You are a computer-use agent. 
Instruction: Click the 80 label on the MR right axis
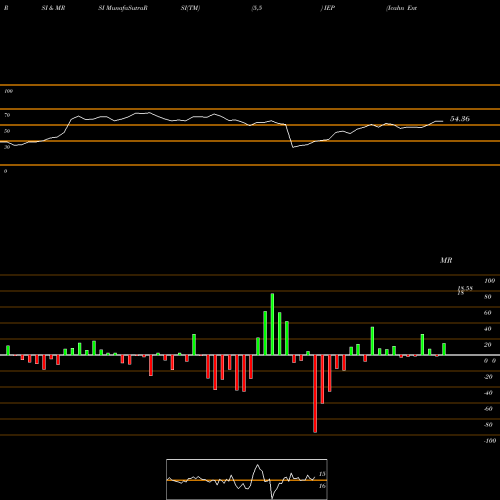488,297
